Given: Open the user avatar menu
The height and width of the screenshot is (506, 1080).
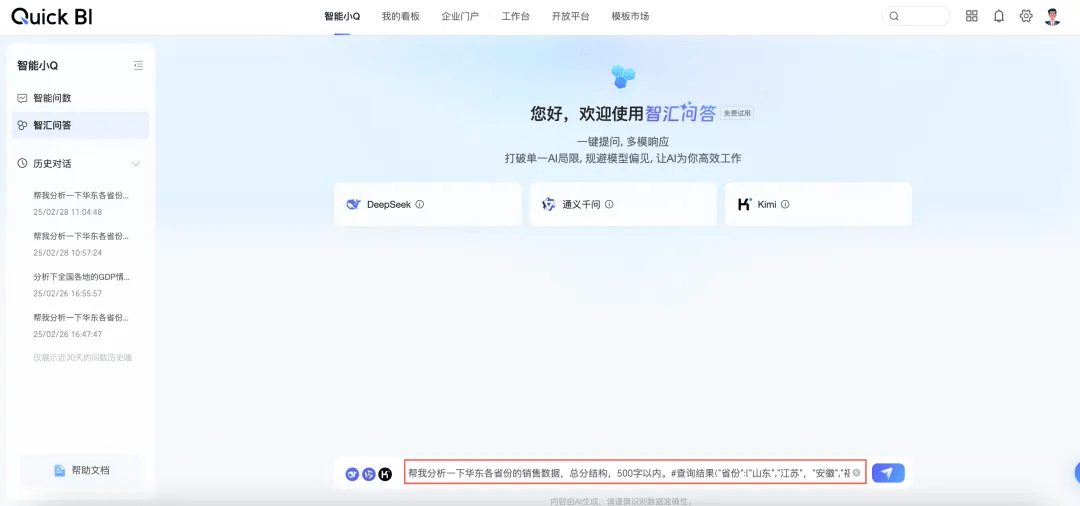Looking at the screenshot, I should pos(1052,17).
